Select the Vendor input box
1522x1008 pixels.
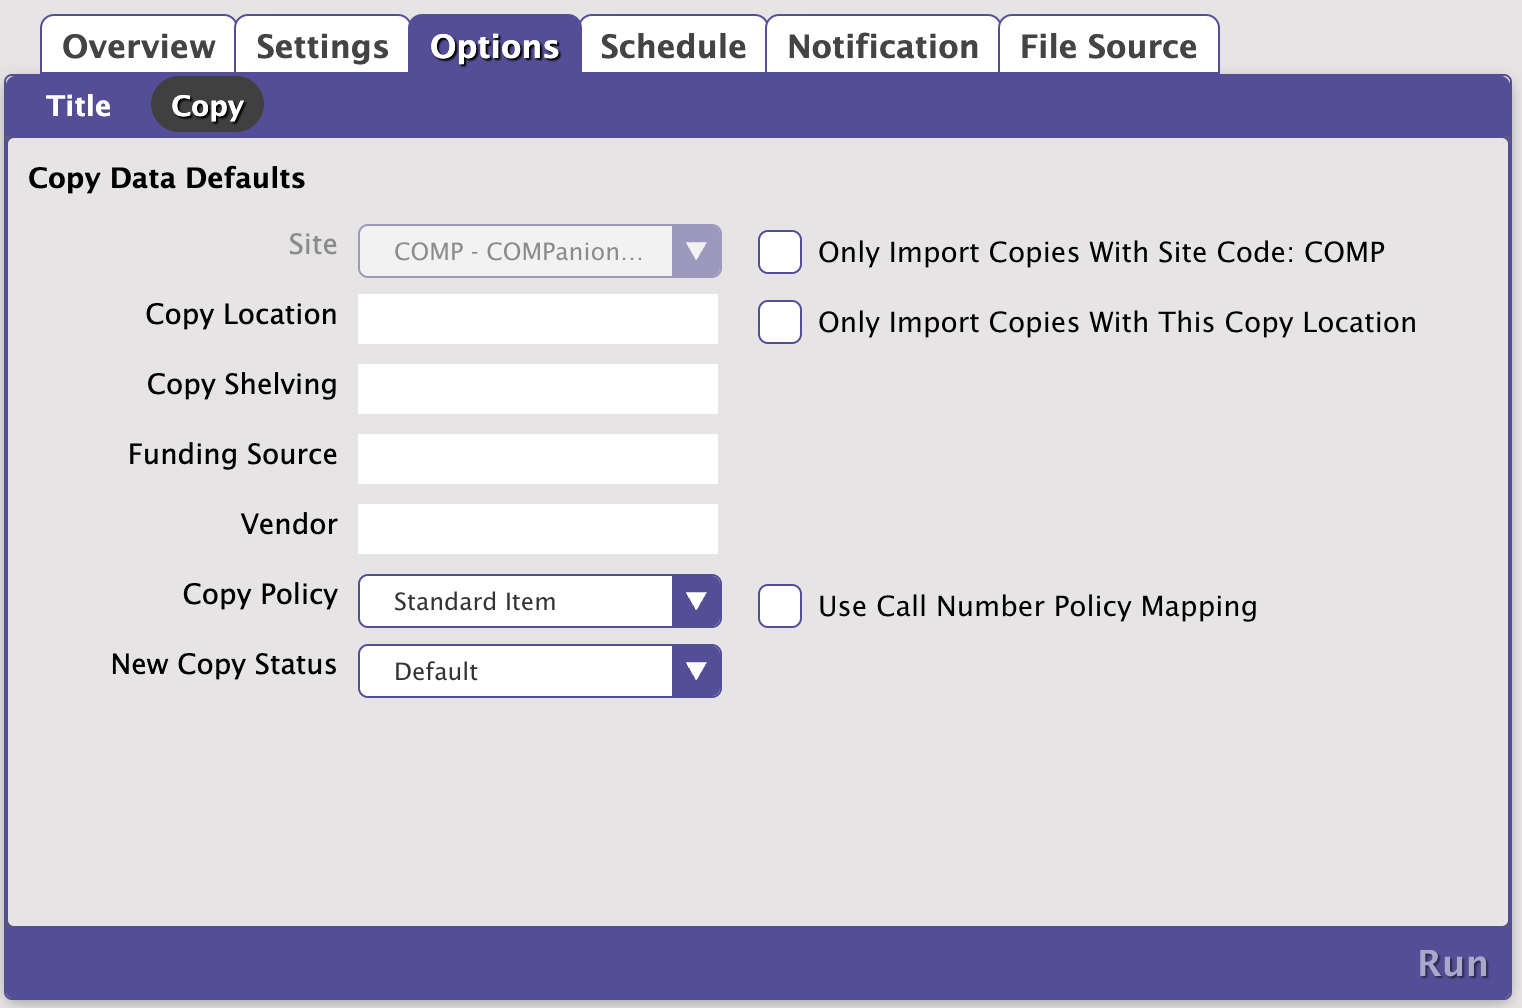[538, 529]
